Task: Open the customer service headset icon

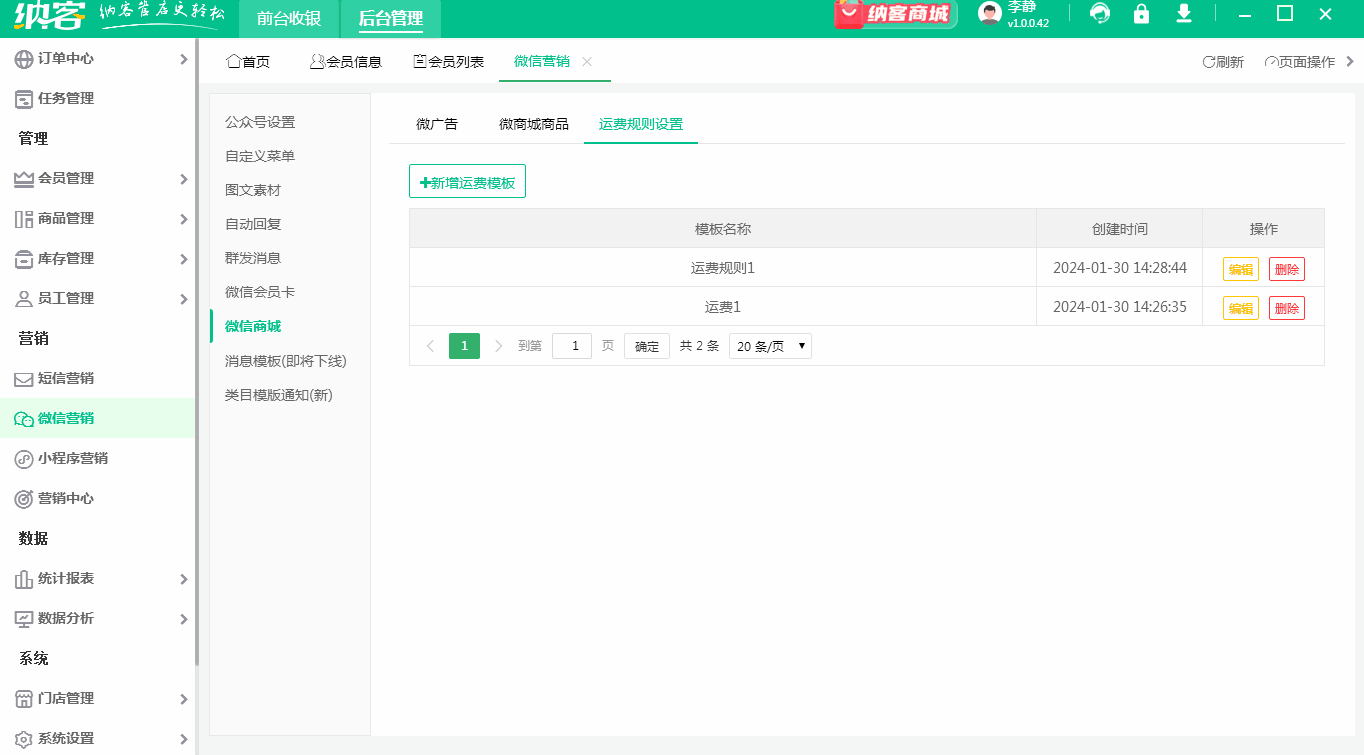Action: point(1099,16)
